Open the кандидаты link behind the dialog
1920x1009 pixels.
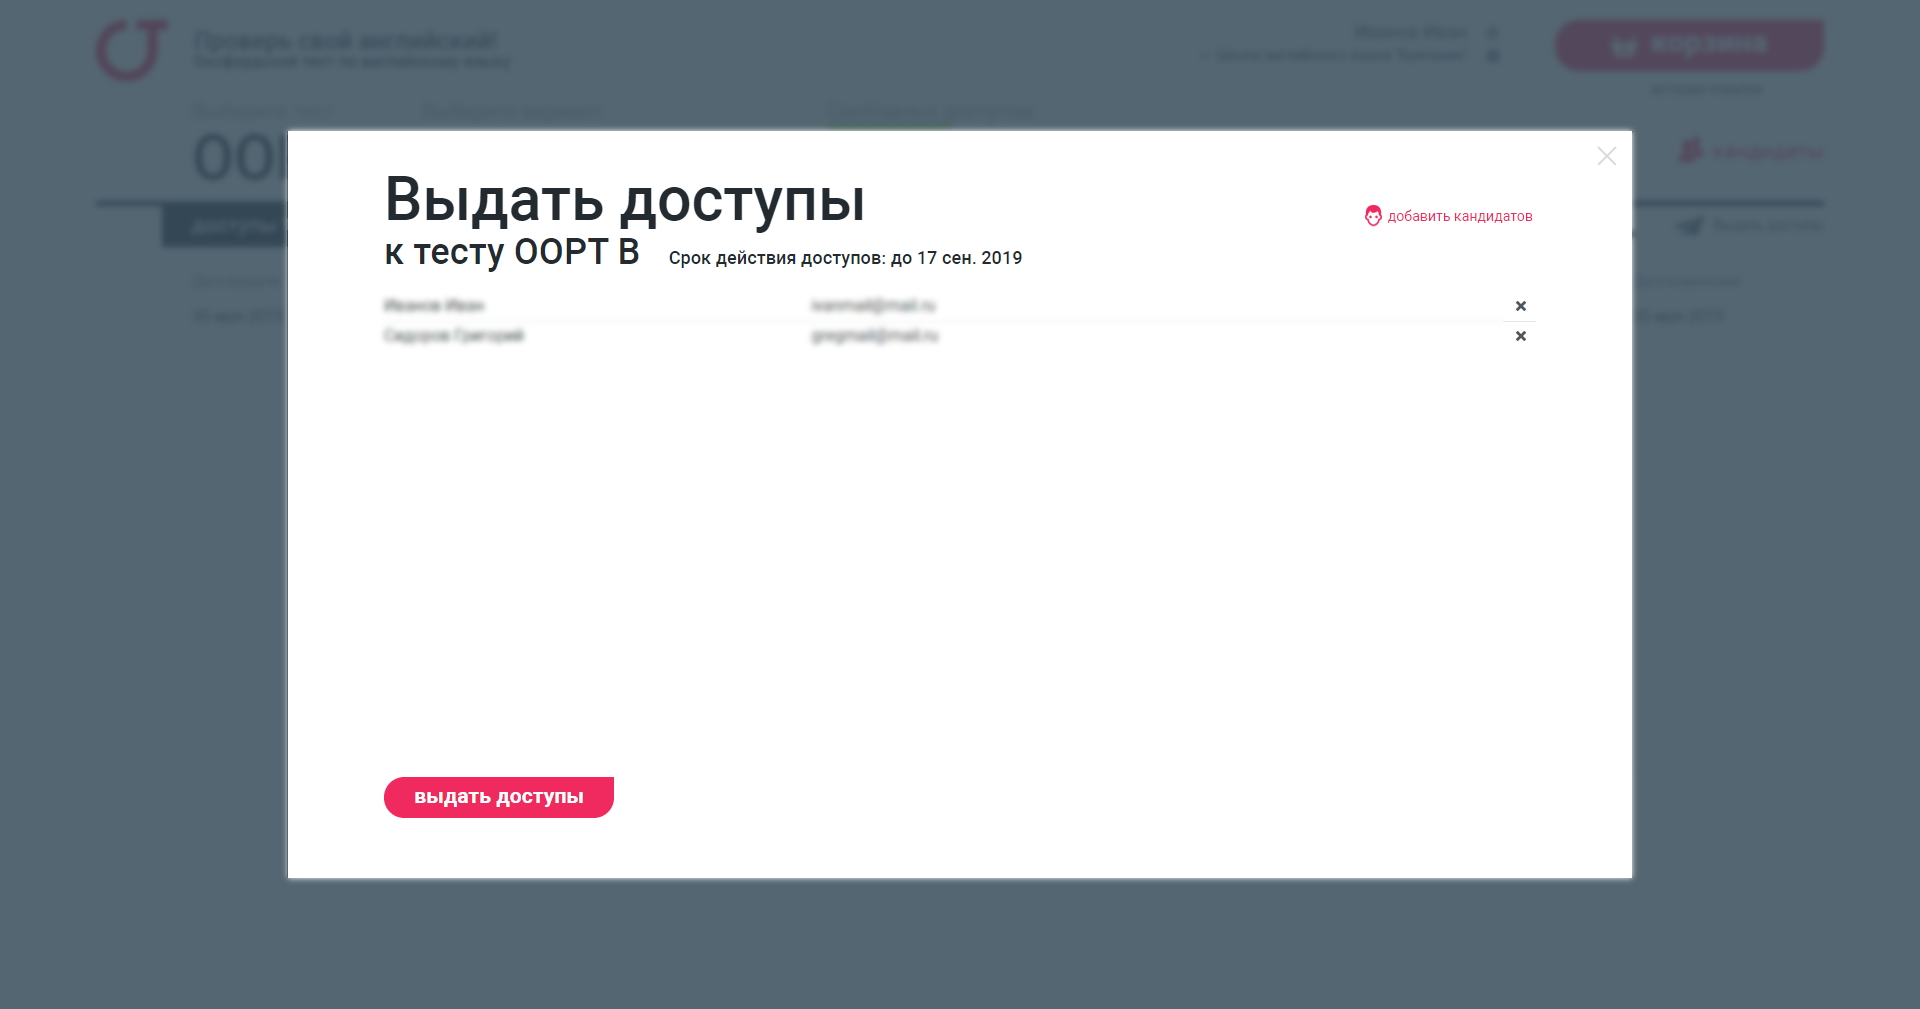click(1751, 152)
